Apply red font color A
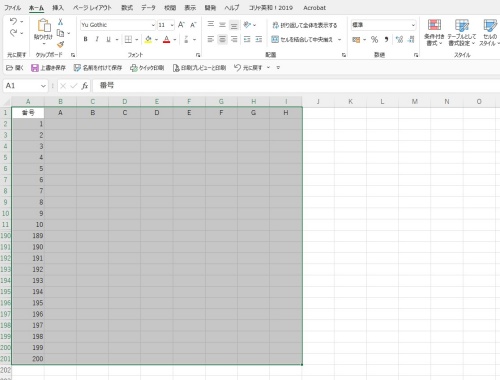This screenshot has height=380, width=500. (x=167, y=39)
